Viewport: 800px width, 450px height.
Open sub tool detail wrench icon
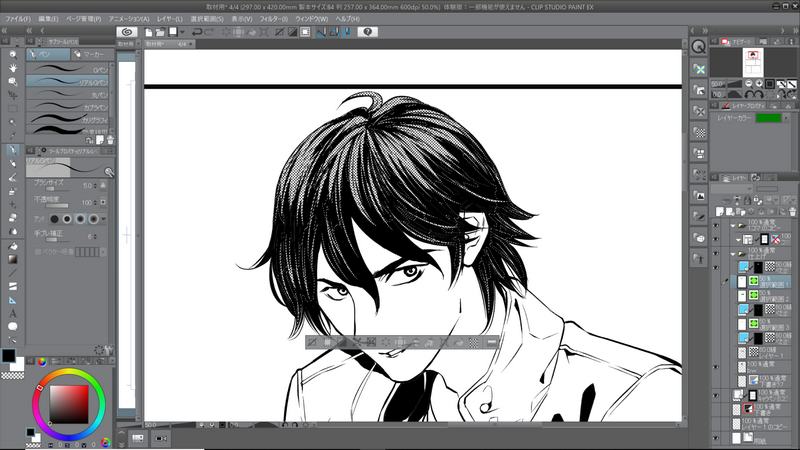109,172
